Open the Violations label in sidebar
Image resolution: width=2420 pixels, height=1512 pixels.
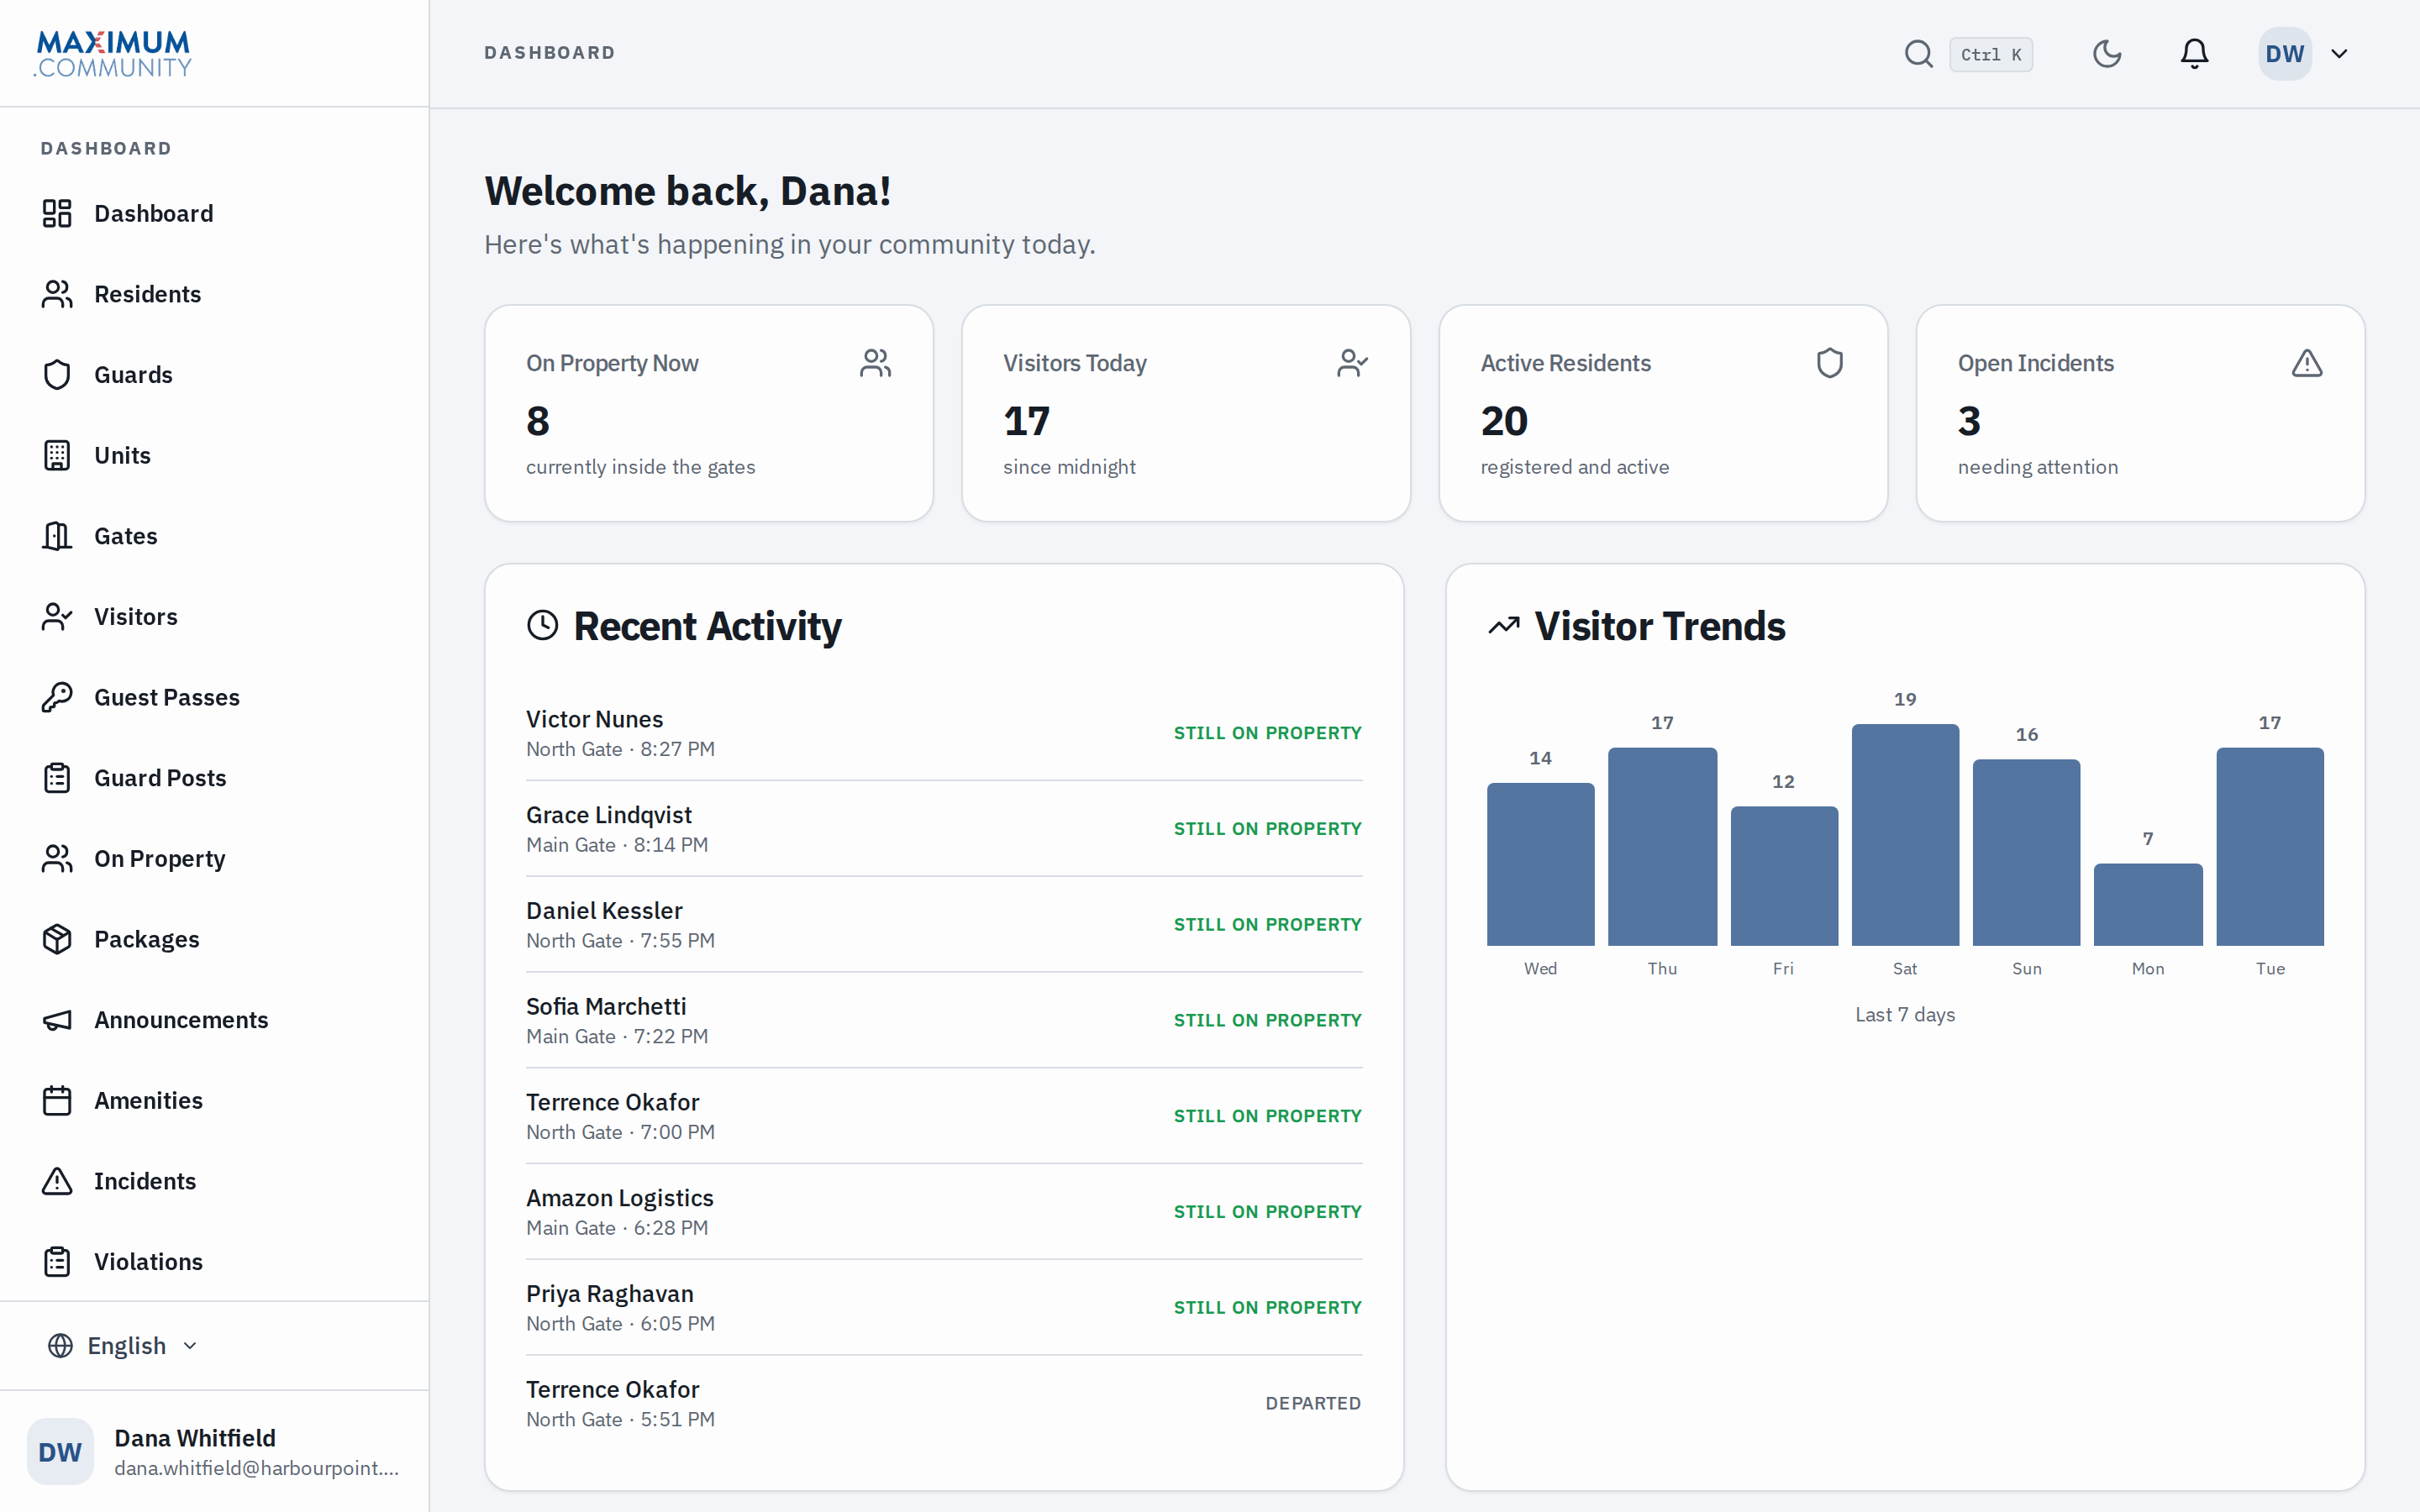tap(148, 1262)
